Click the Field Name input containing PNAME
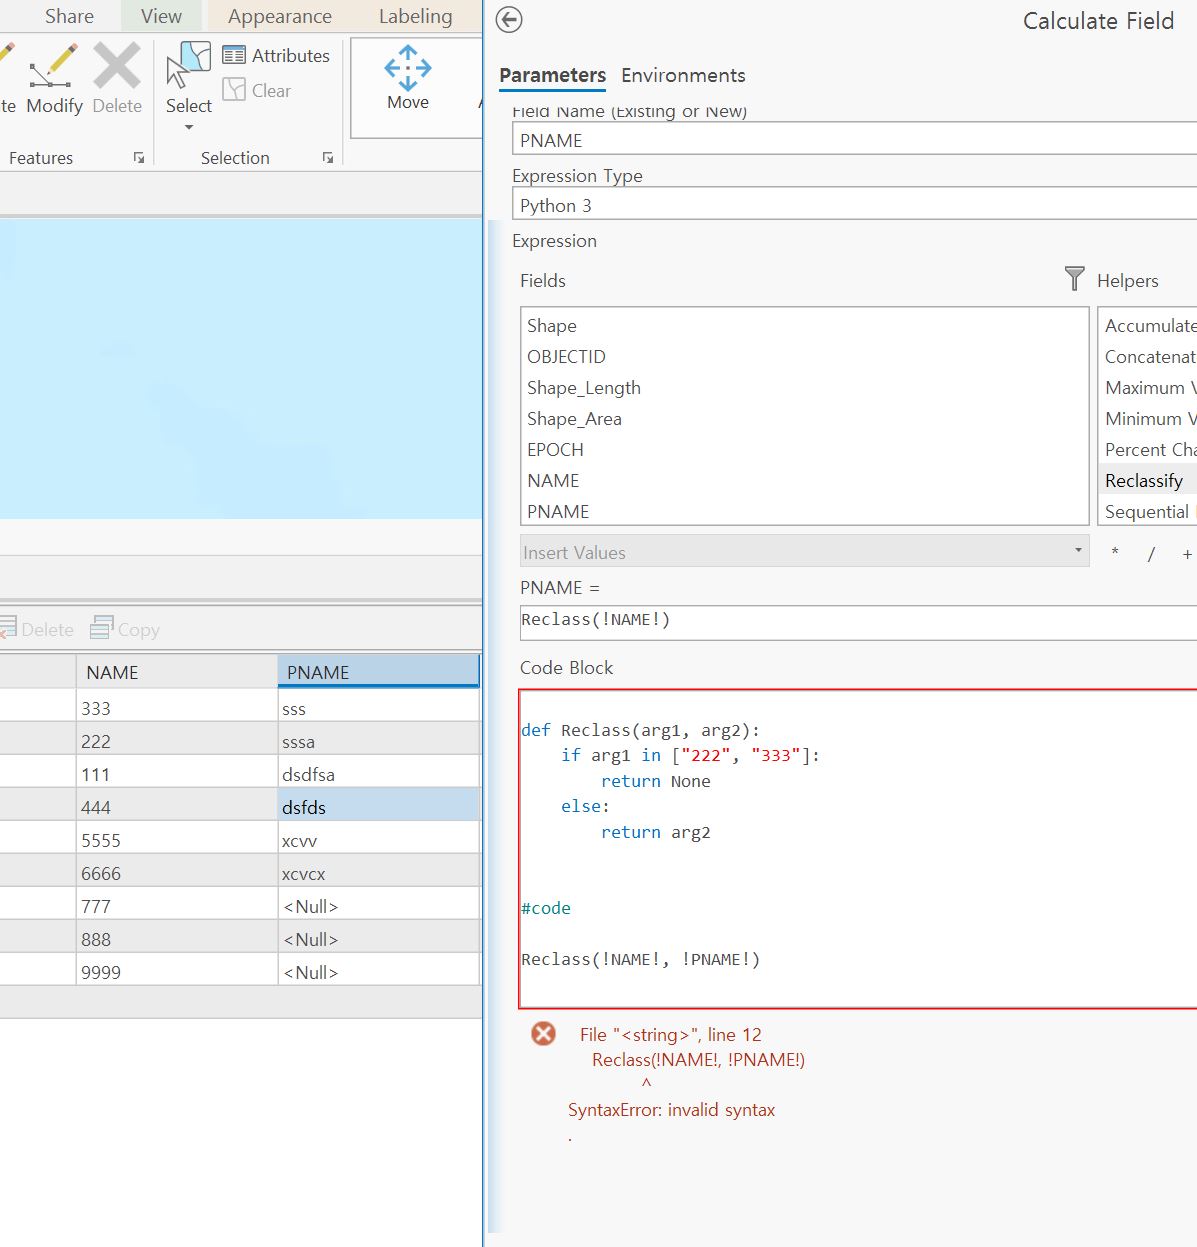 (x=855, y=140)
